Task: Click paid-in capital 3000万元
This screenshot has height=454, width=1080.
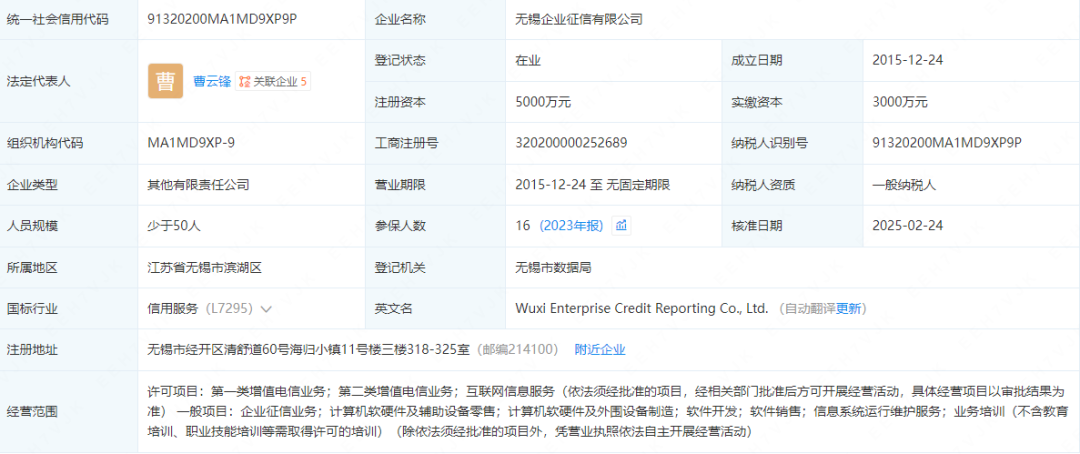Action: (x=900, y=102)
